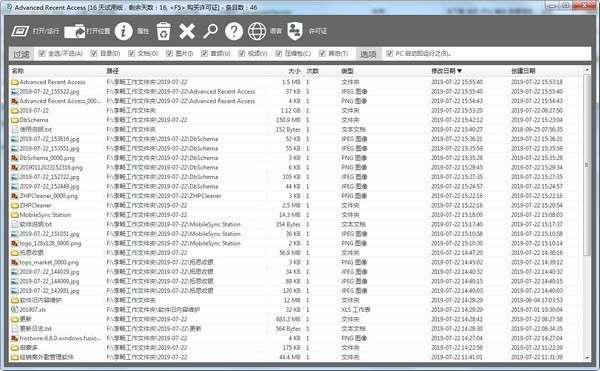
Task: Sort by the 次数 (Count) column header
Action: point(313,71)
